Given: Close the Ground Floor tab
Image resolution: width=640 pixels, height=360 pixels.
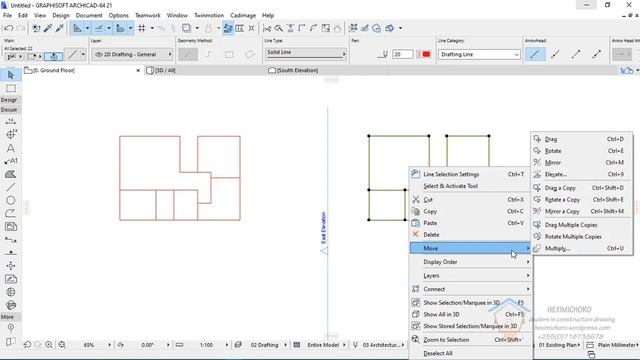Looking at the screenshot, I should (x=138, y=71).
